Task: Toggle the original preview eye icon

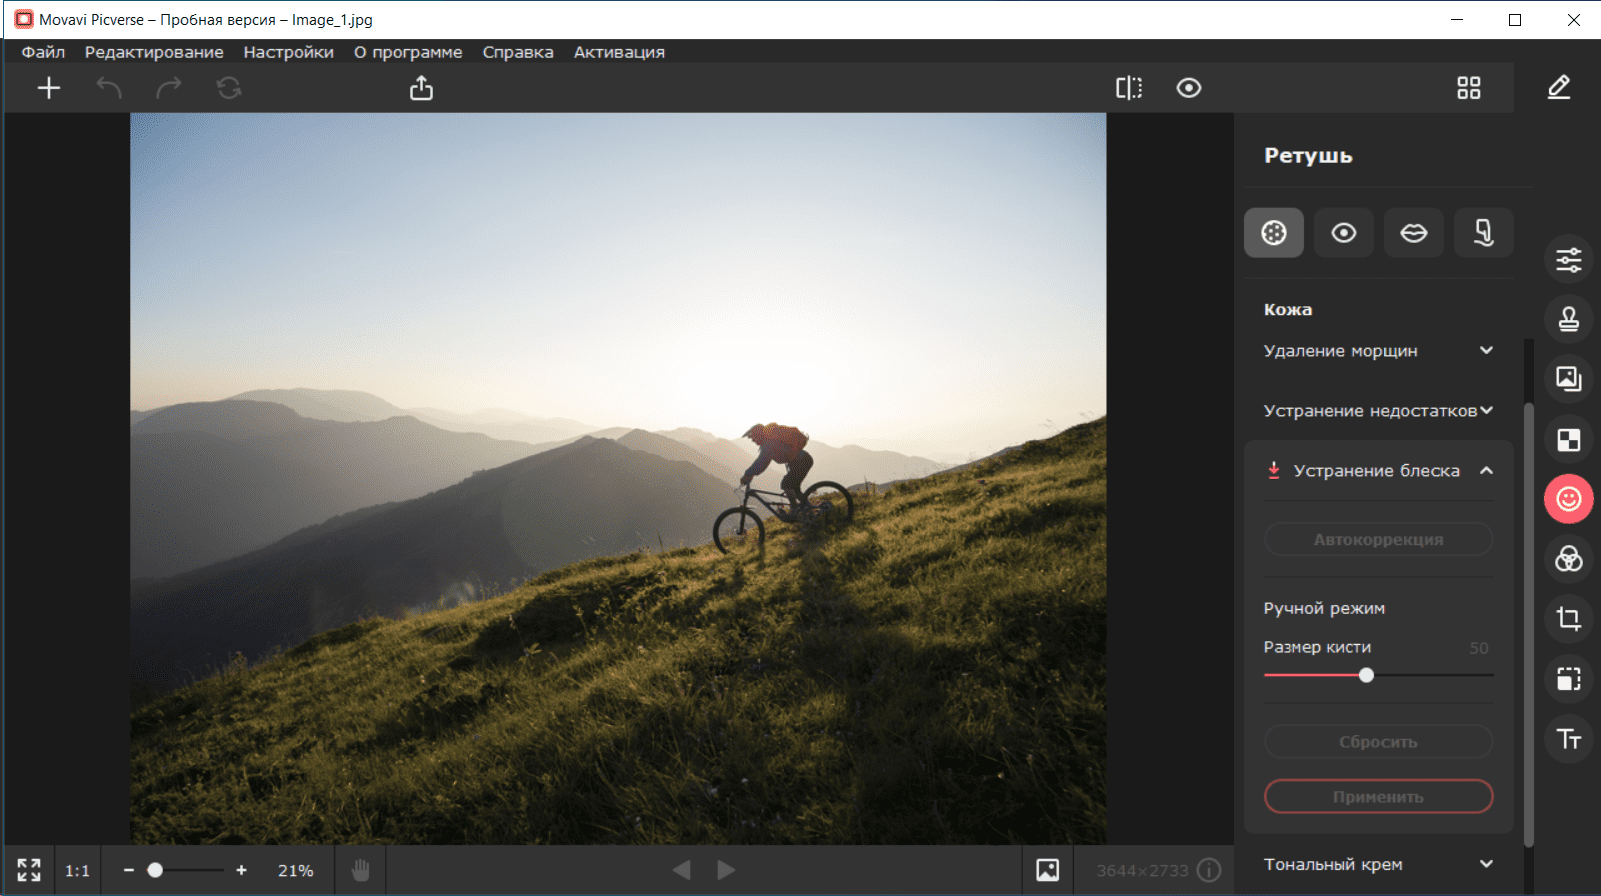Action: tap(1188, 88)
